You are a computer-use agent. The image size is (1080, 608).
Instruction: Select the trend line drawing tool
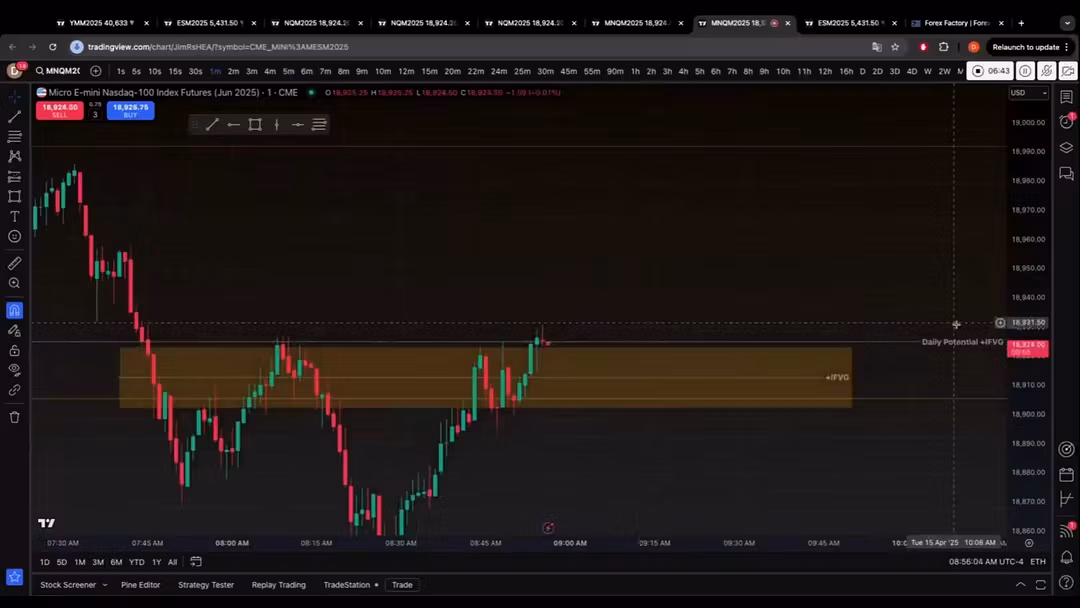[14, 116]
